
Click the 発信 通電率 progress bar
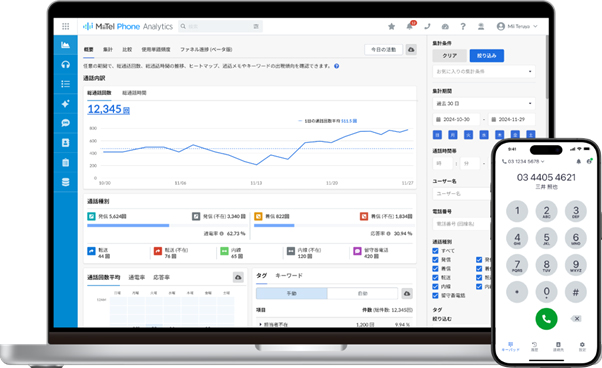click(x=166, y=226)
